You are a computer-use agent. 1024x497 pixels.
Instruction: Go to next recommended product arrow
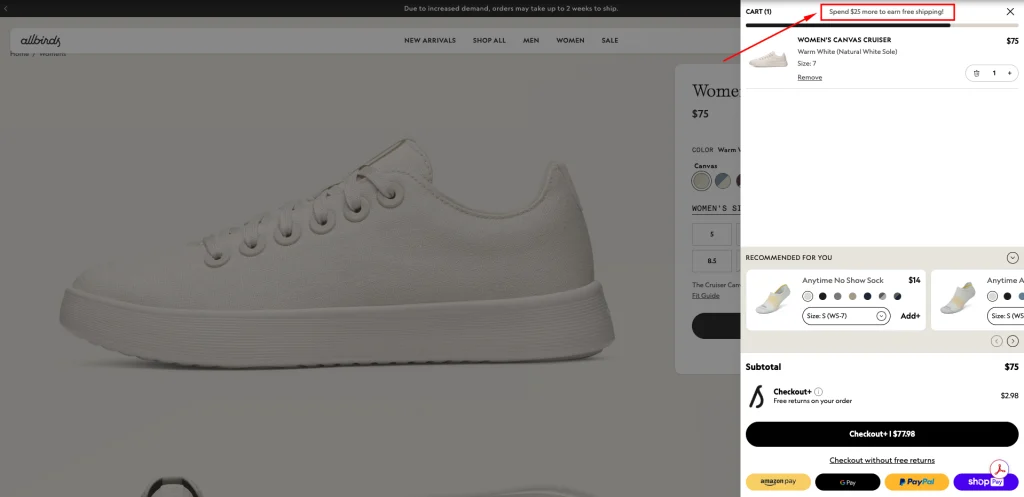click(x=1012, y=340)
